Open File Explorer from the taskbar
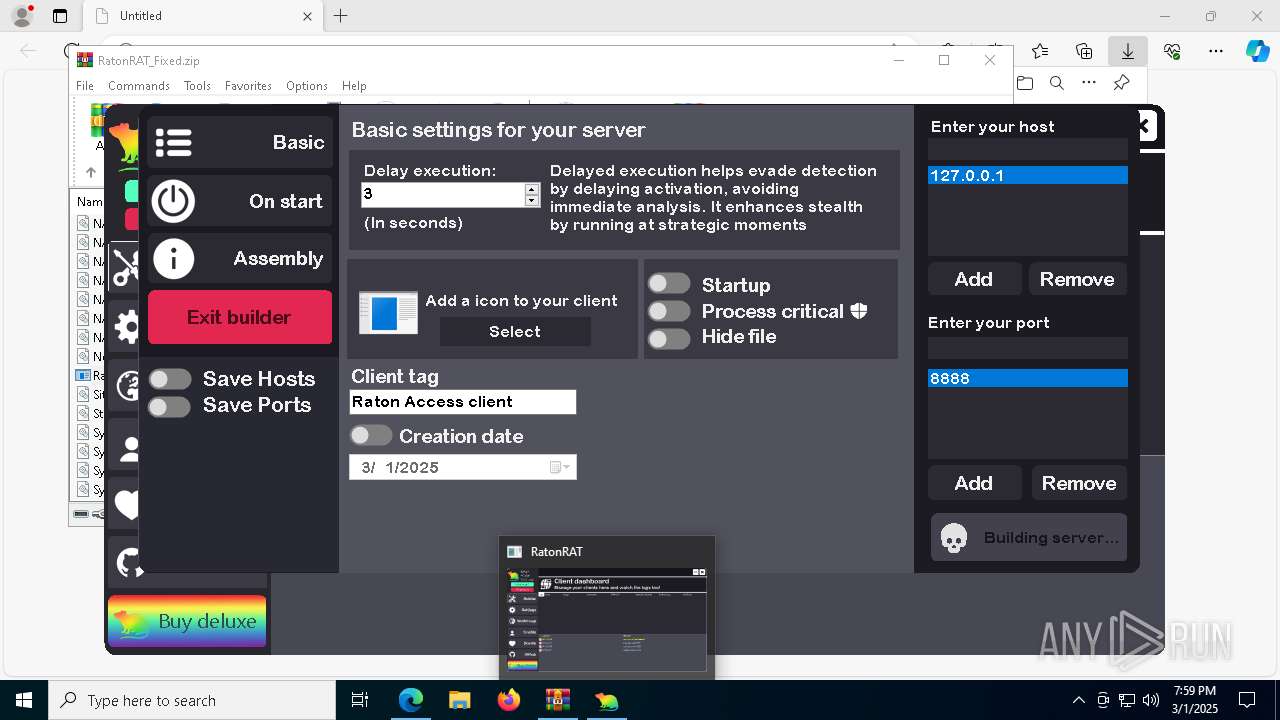This screenshot has width=1280, height=720. click(459, 700)
